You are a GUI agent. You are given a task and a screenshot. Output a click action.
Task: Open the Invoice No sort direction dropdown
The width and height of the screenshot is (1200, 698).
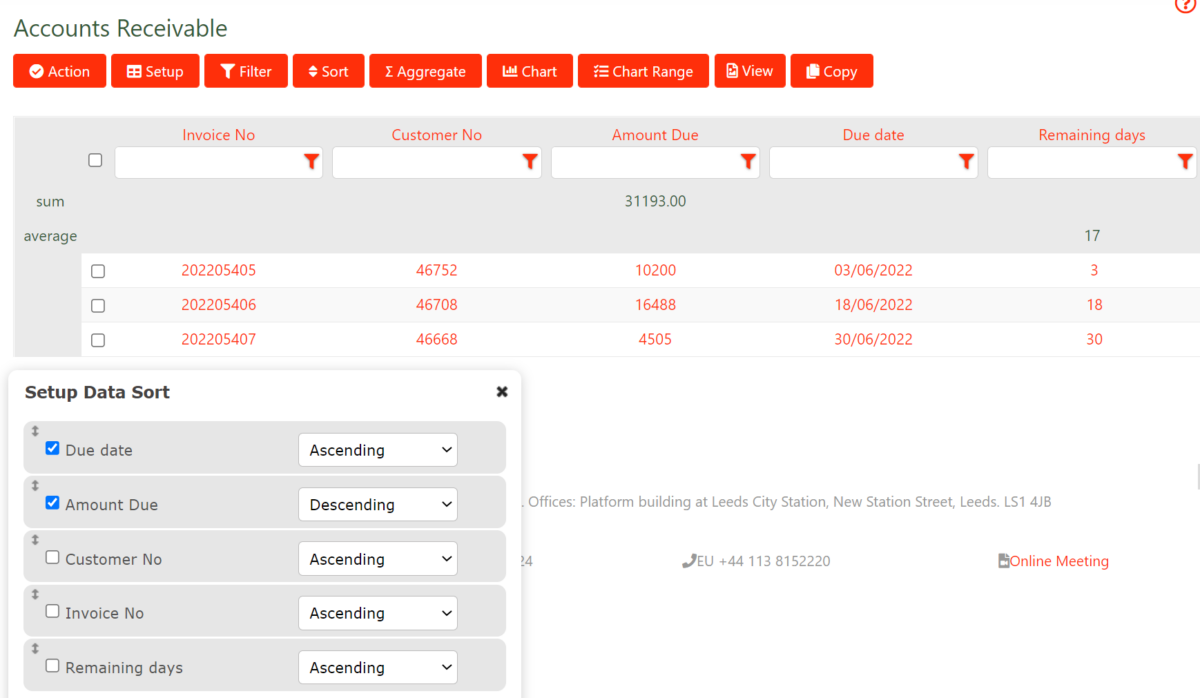377,613
